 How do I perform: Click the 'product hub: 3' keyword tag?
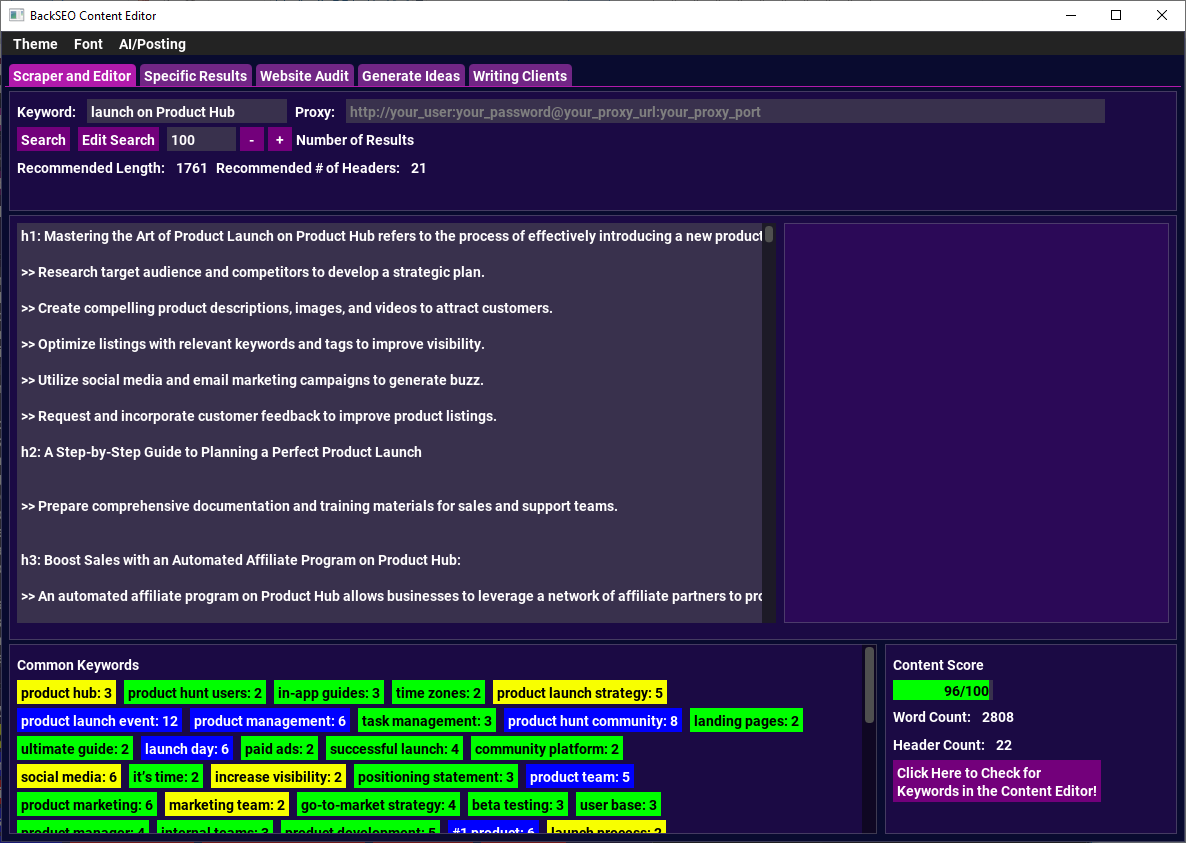click(x=67, y=693)
